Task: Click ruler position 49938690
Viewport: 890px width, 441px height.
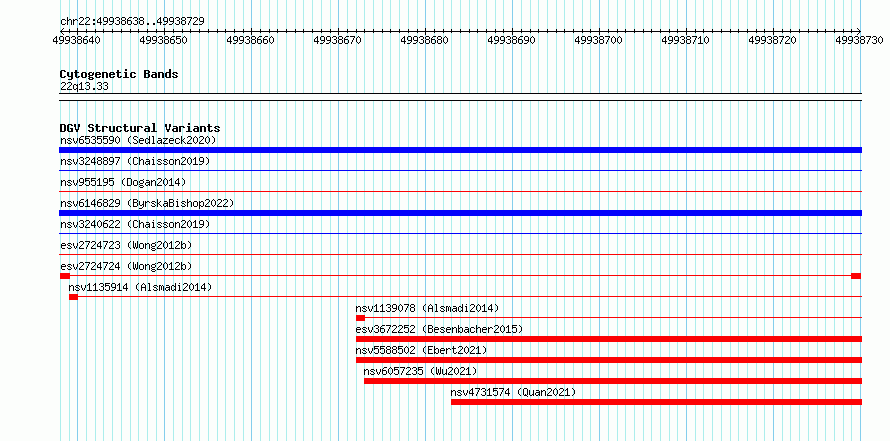Action: click(x=512, y=40)
